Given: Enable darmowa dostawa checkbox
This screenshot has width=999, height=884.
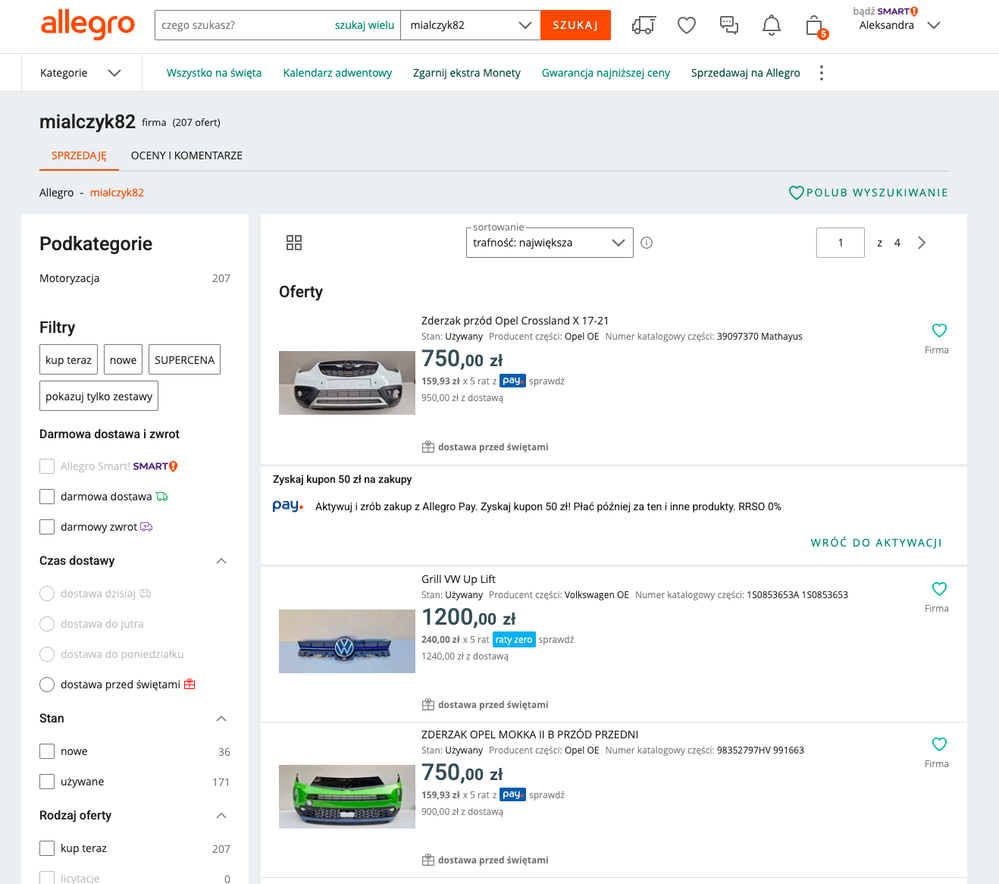Looking at the screenshot, I should [47, 497].
